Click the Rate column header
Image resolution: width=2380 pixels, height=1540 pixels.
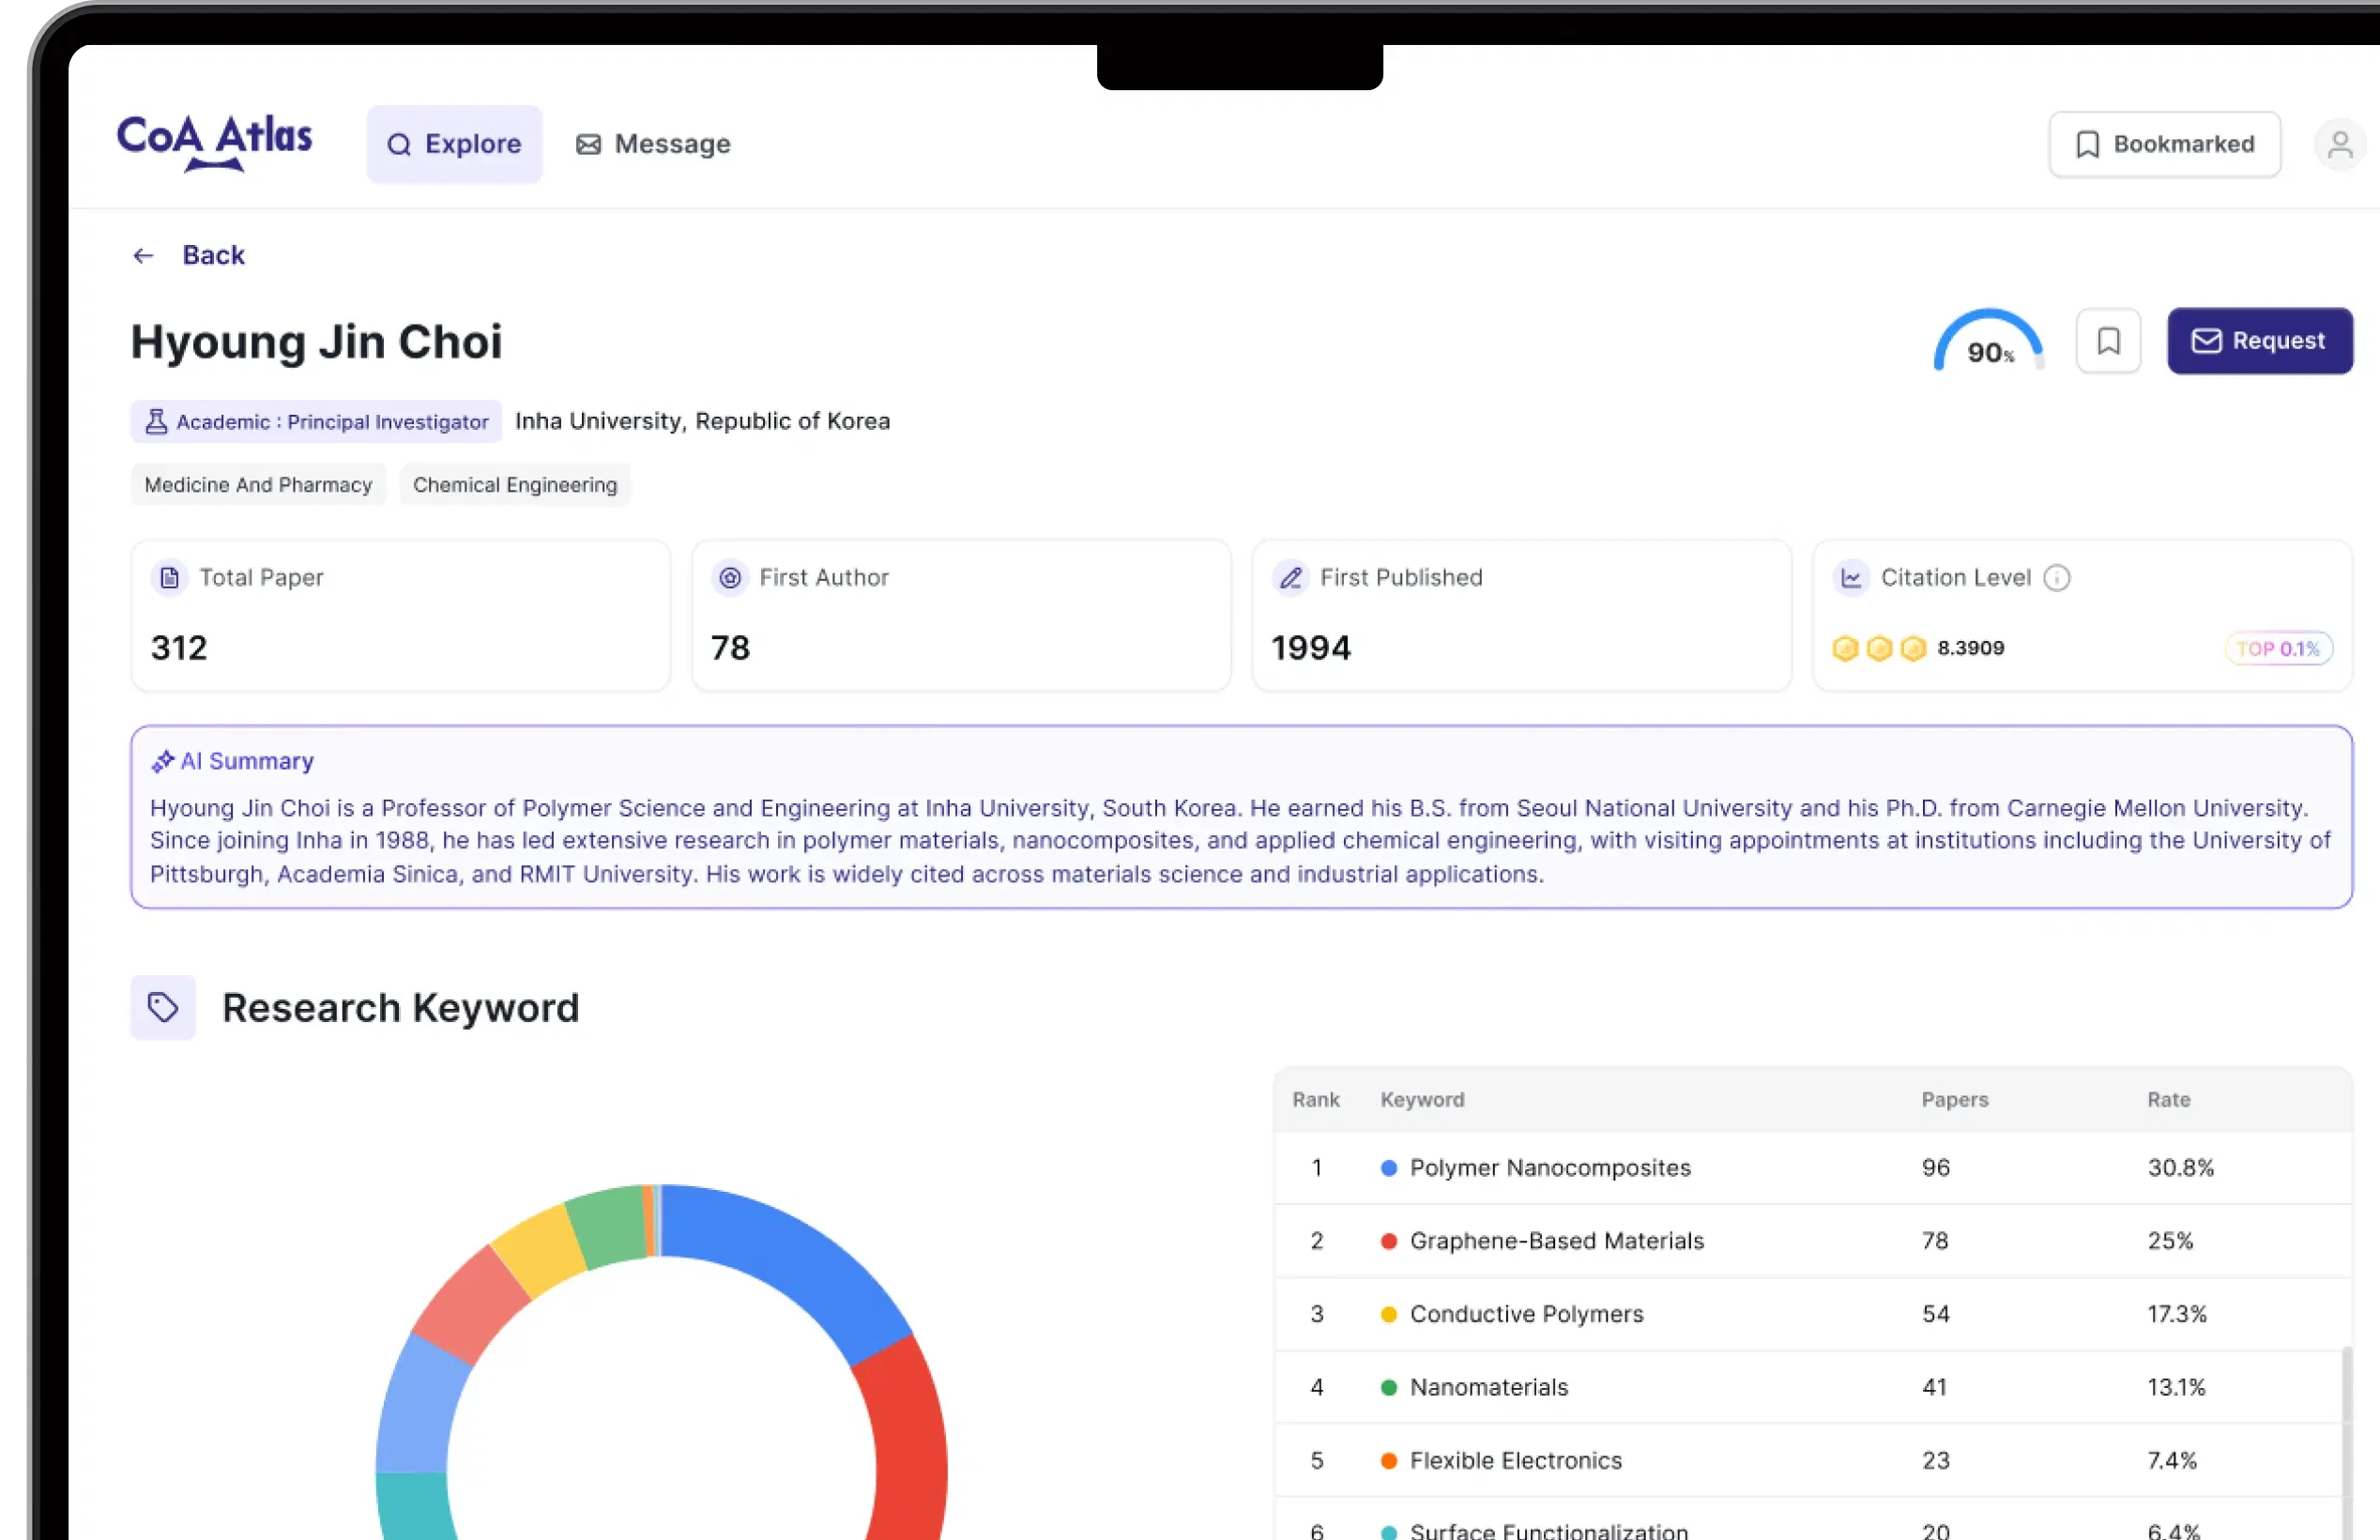pyautogui.click(x=2168, y=1099)
